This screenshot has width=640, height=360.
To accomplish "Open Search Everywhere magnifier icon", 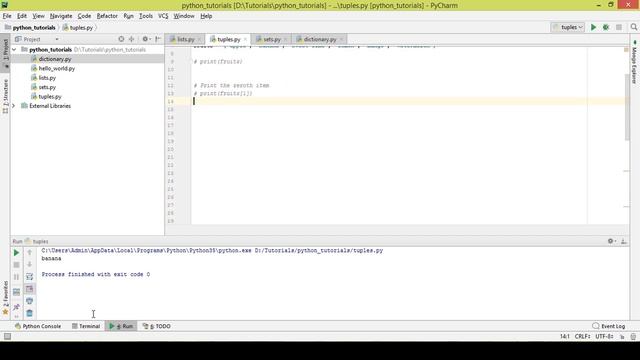I will (x=633, y=27).
